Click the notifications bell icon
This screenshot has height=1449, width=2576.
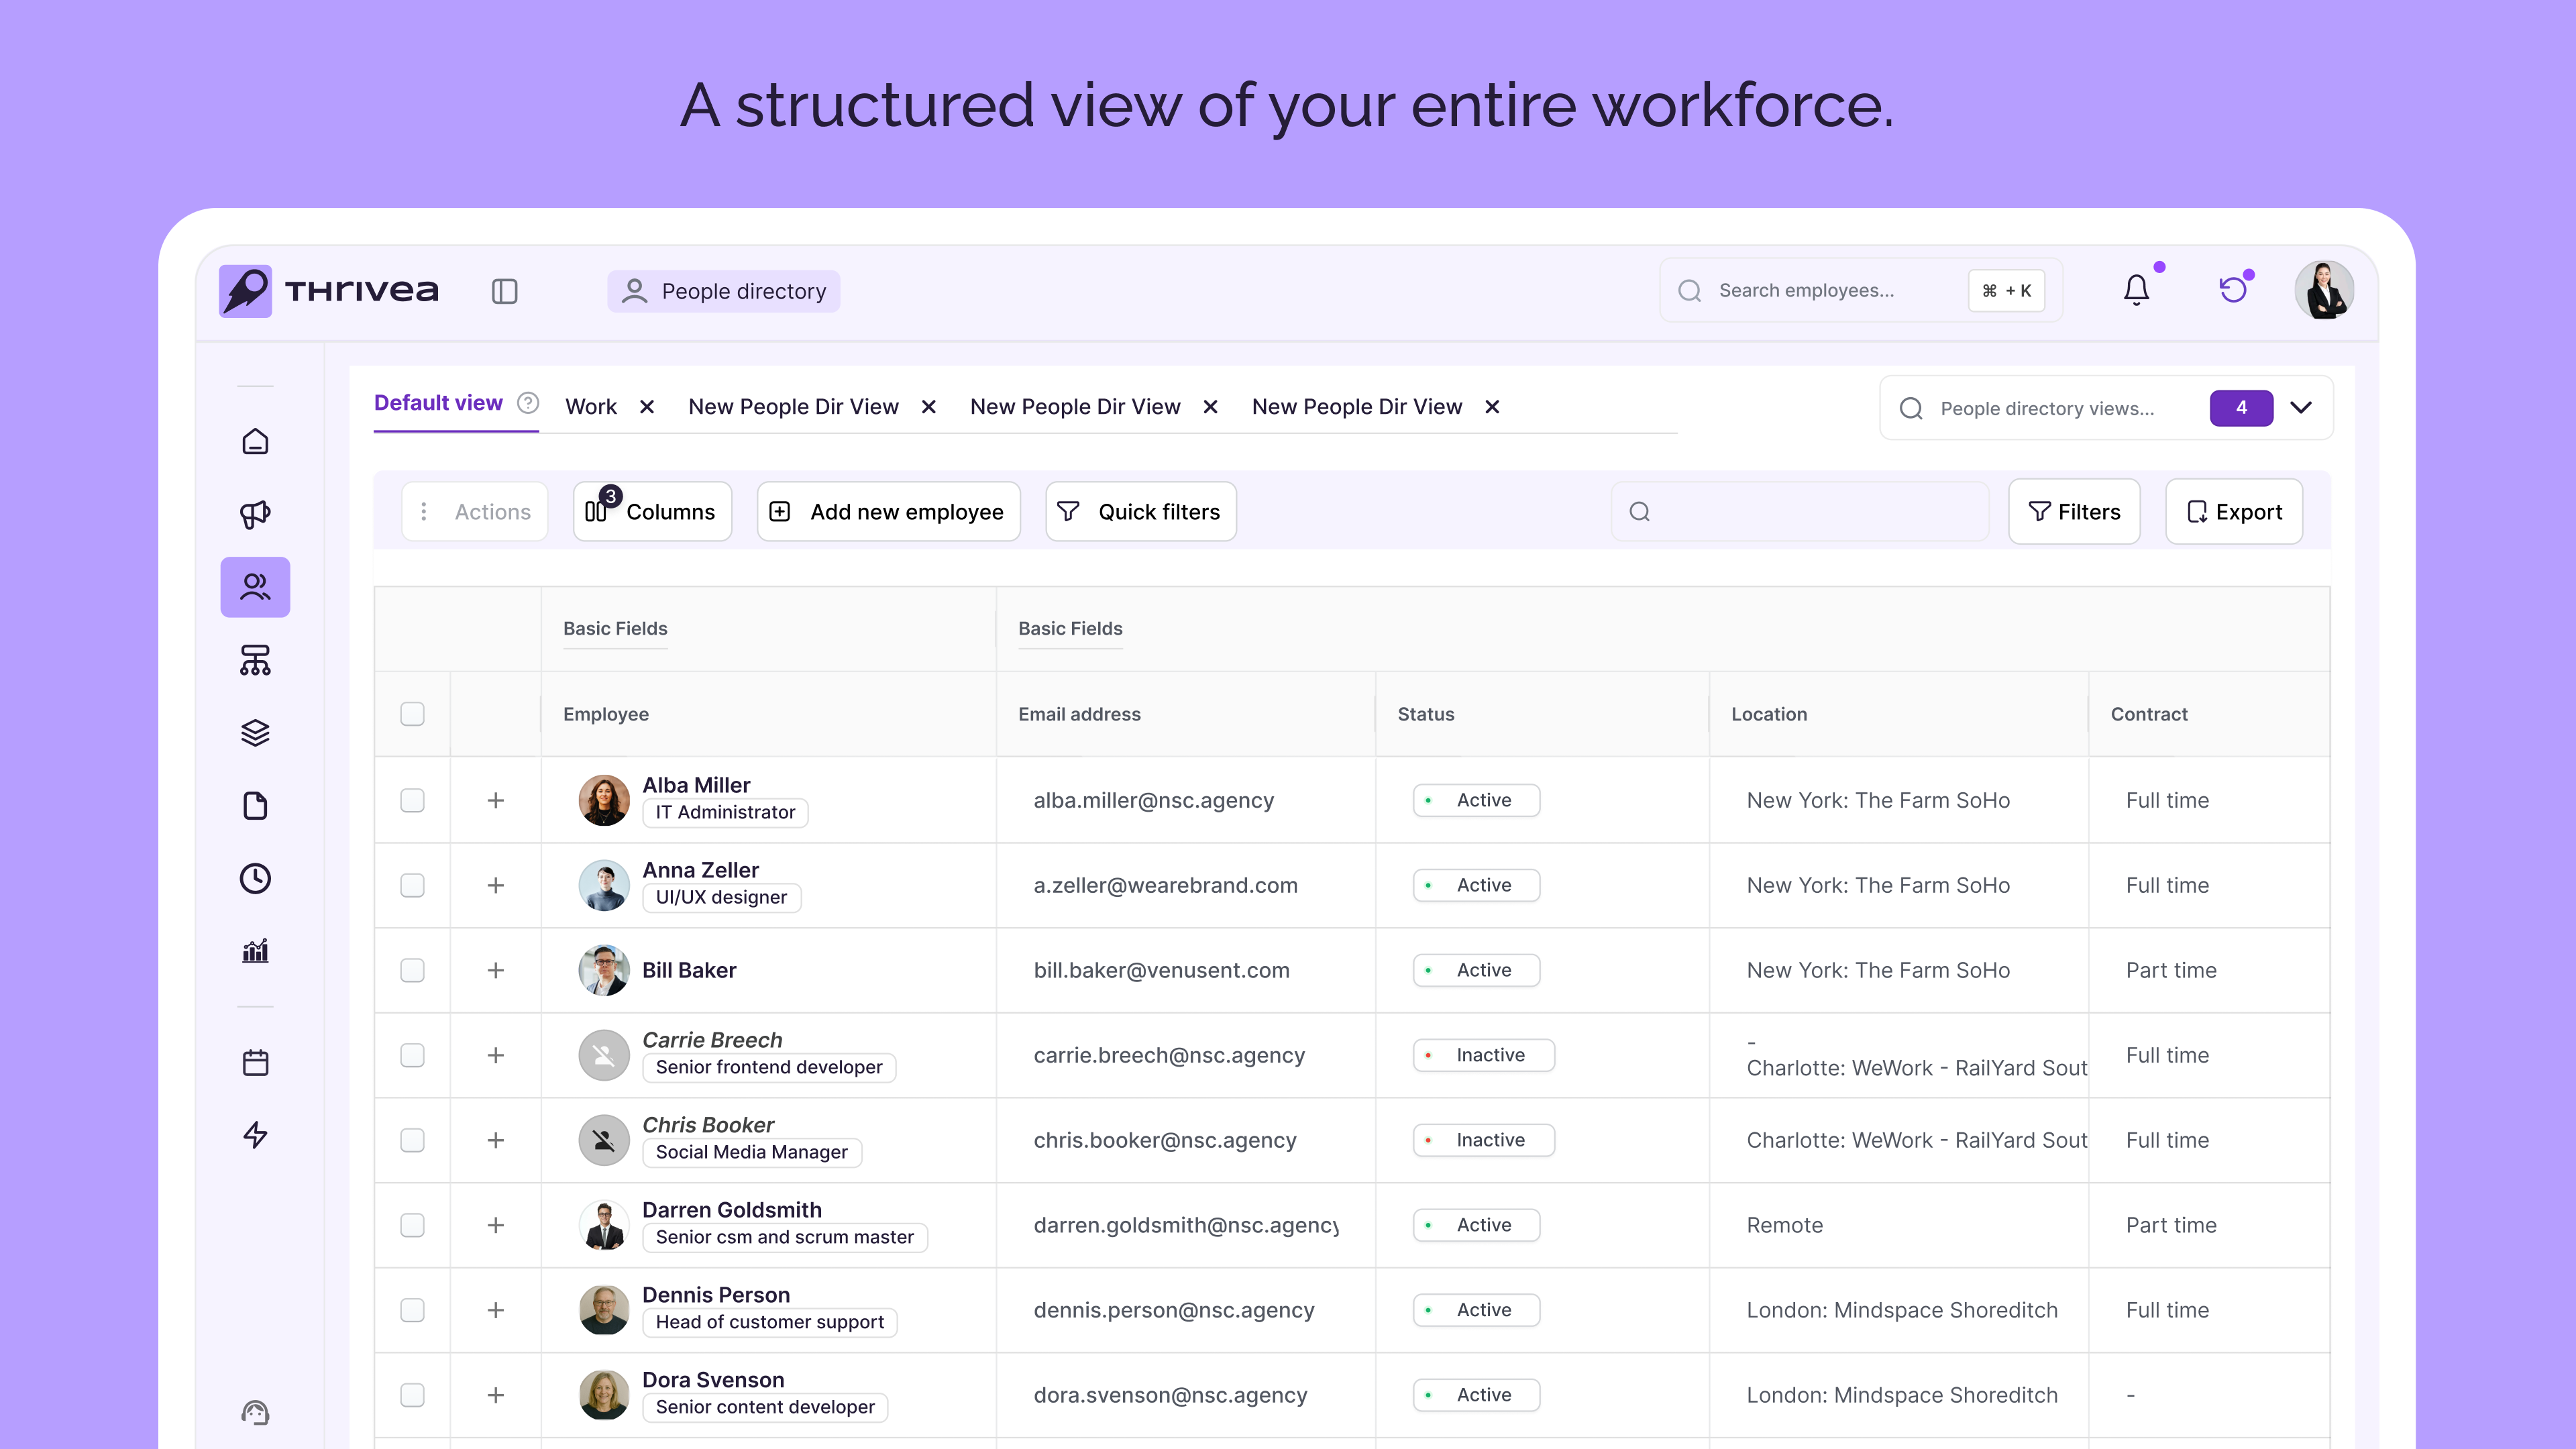pyautogui.click(x=2136, y=290)
